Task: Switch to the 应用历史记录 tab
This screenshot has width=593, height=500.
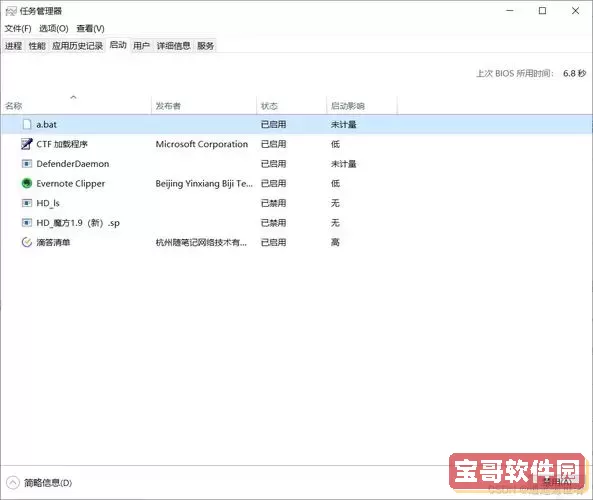Action: (x=78, y=46)
